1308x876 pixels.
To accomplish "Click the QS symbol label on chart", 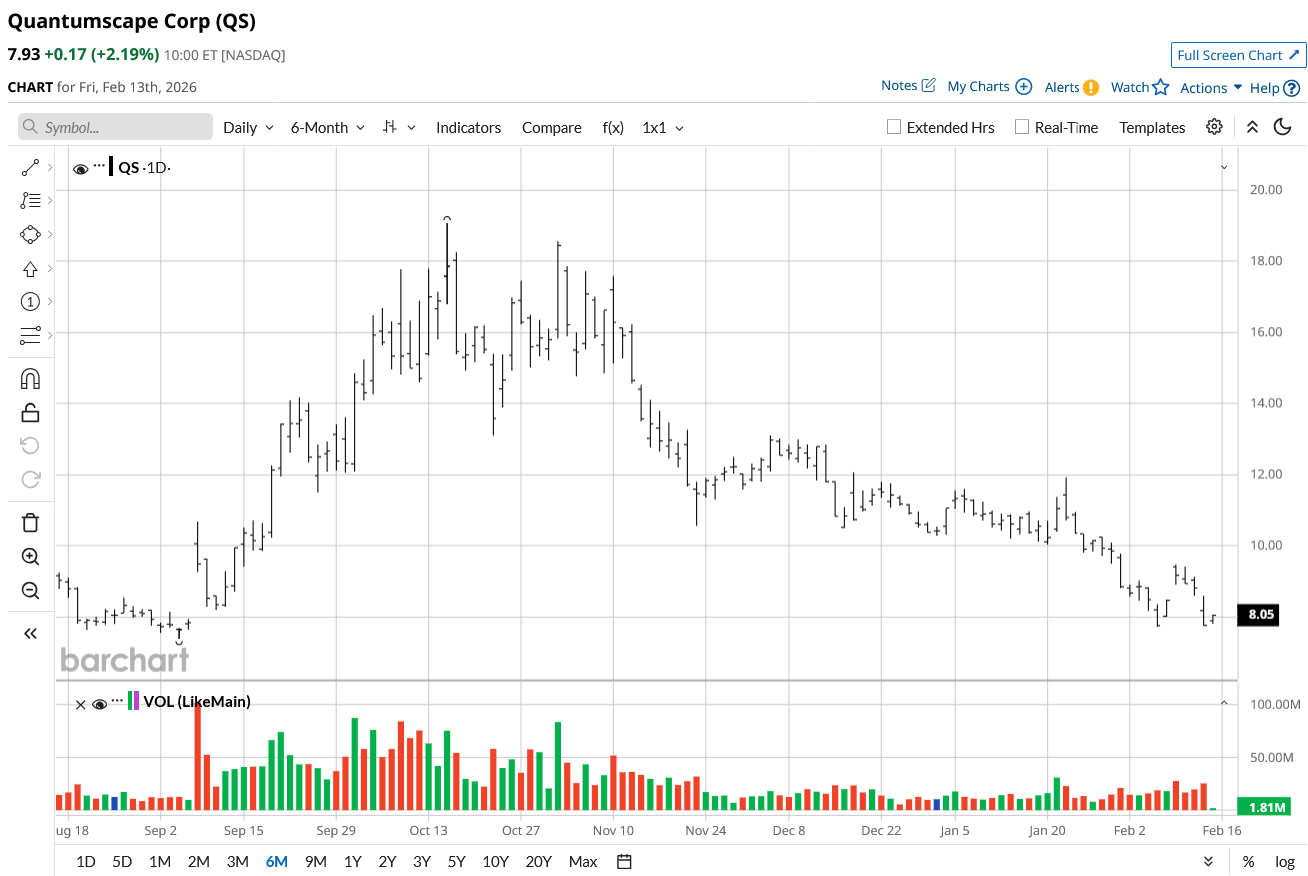I will (x=129, y=168).
